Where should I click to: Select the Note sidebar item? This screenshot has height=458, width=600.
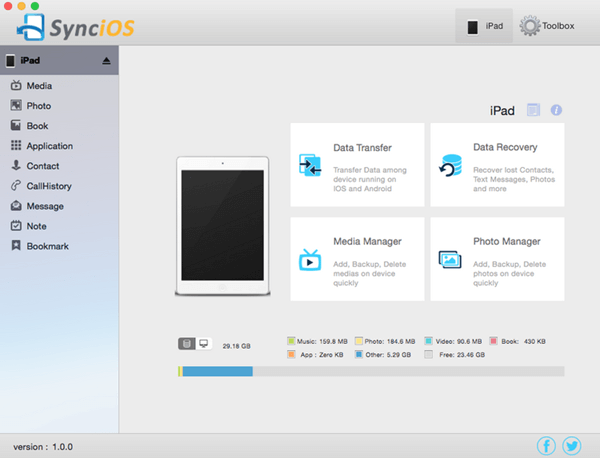37,226
